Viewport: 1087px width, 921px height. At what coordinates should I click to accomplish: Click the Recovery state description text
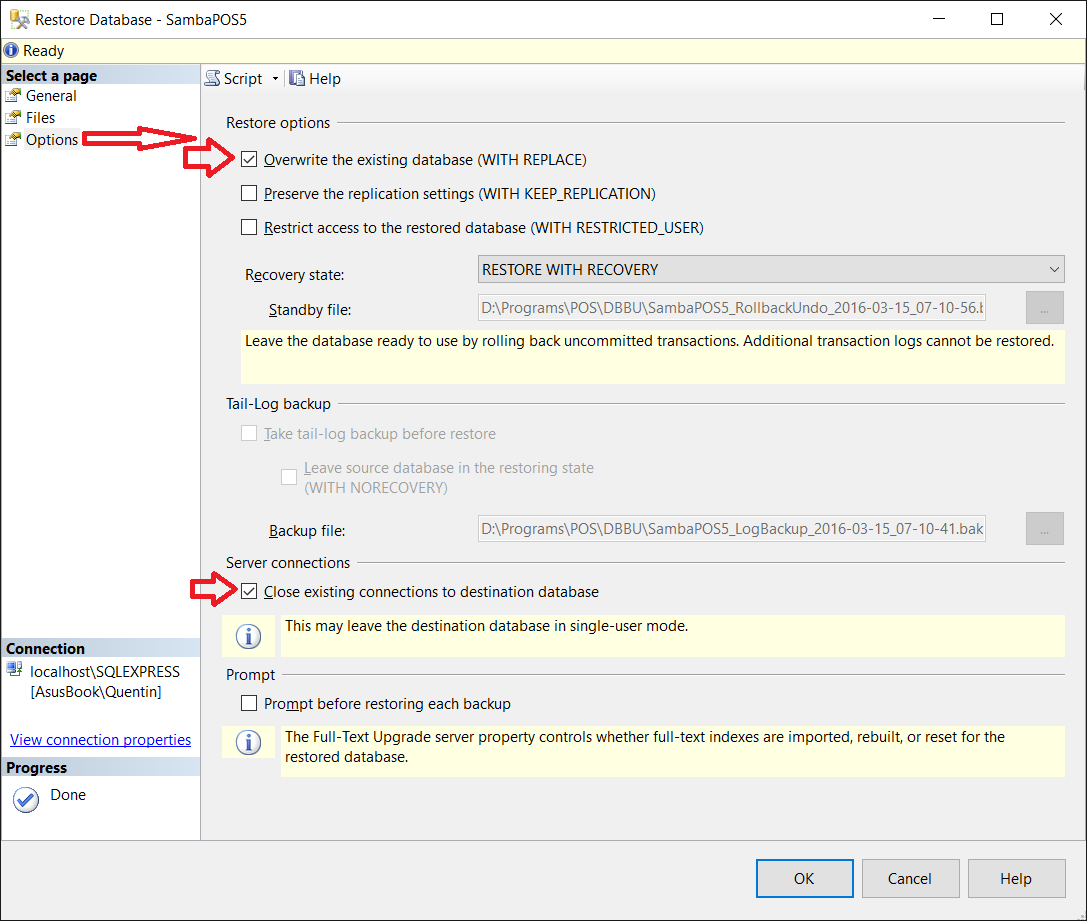click(649, 341)
